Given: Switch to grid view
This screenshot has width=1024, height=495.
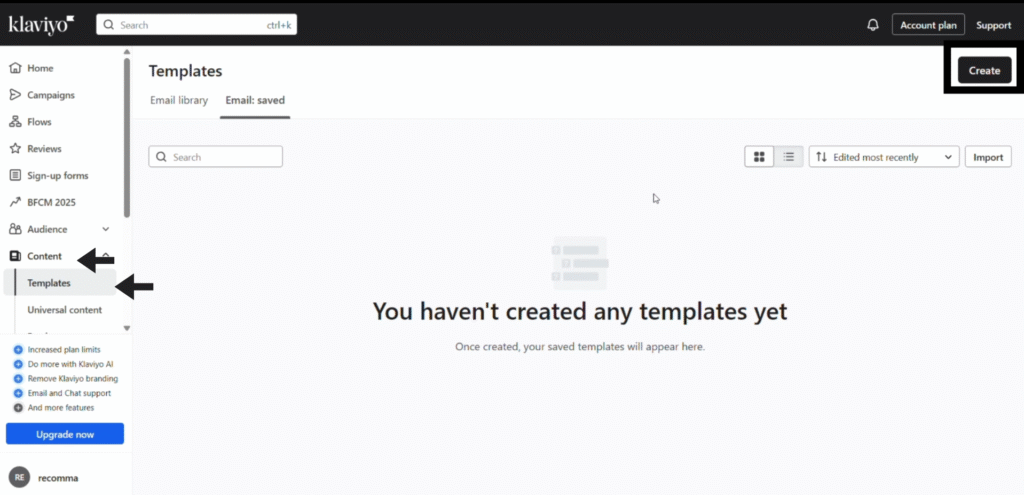Looking at the screenshot, I should point(759,157).
